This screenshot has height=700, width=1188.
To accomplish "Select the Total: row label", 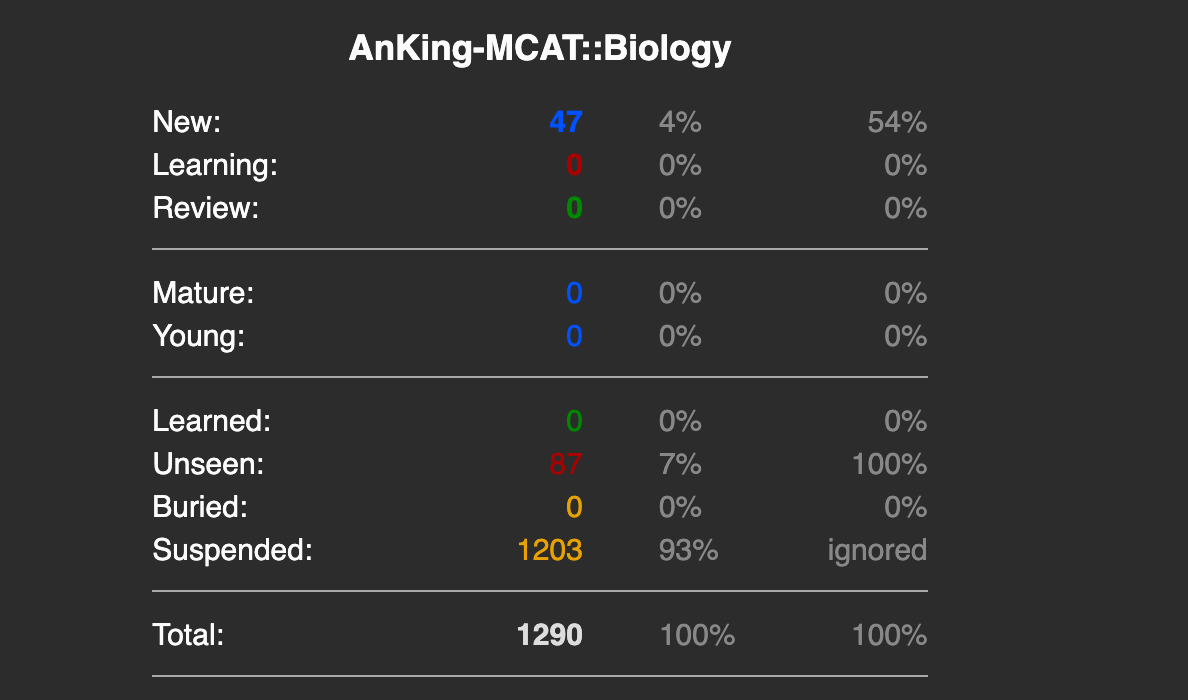I will [x=188, y=635].
